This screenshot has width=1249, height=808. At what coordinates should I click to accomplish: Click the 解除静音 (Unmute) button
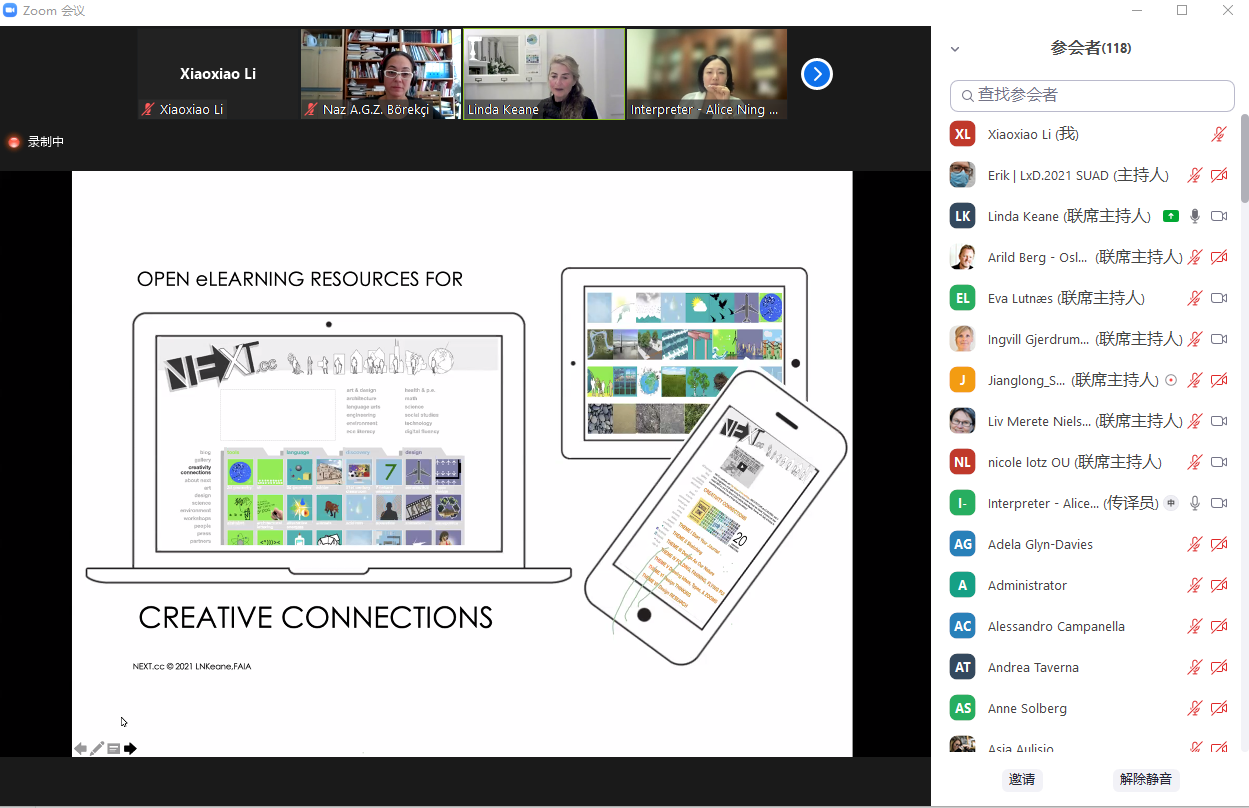[1145, 779]
